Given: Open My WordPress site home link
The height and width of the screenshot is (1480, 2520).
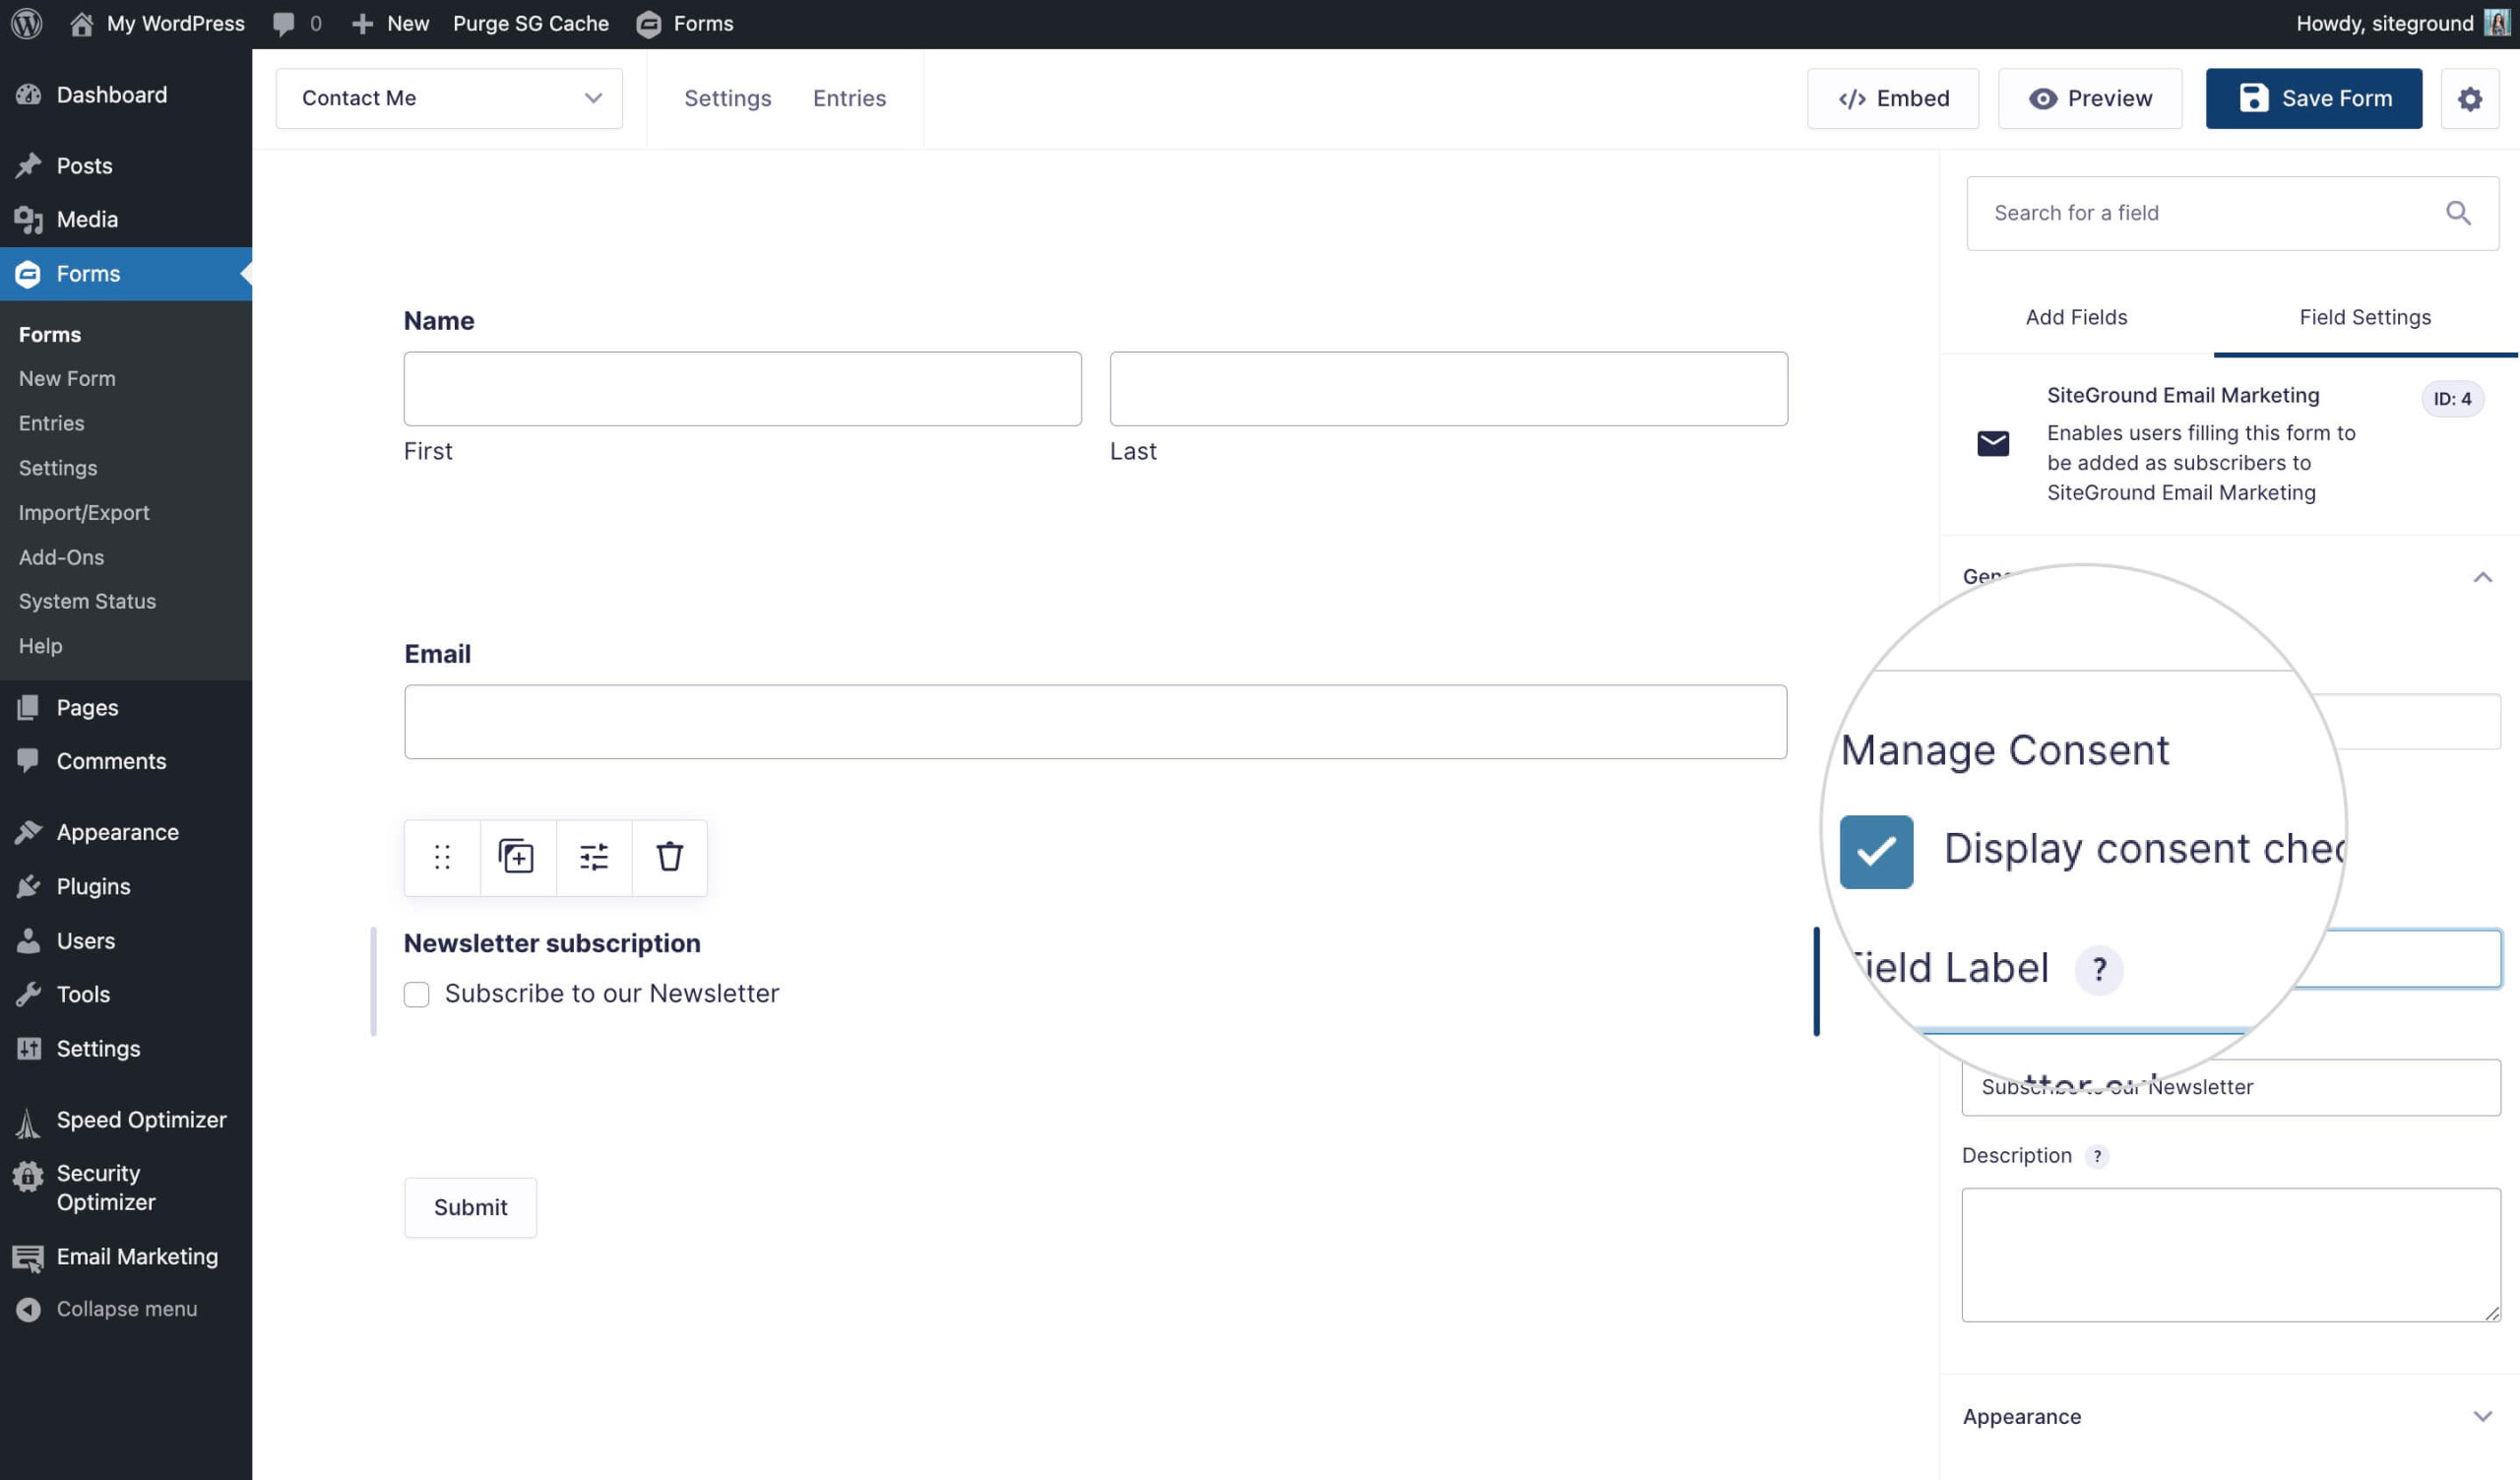Looking at the screenshot, I should click(x=158, y=23).
